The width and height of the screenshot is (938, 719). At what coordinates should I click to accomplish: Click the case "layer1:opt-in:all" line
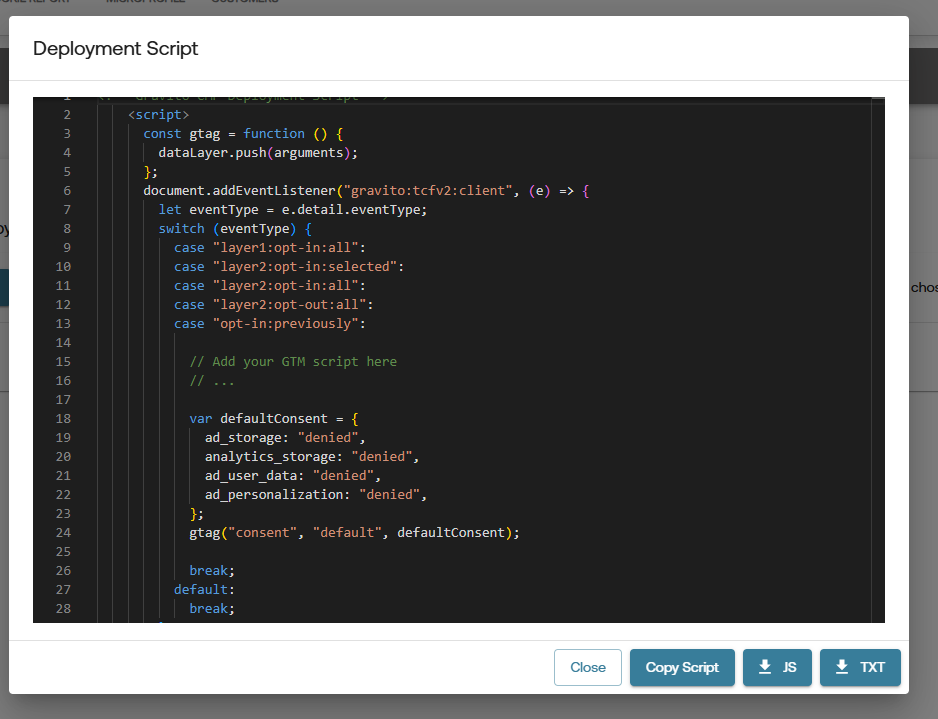(270, 248)
